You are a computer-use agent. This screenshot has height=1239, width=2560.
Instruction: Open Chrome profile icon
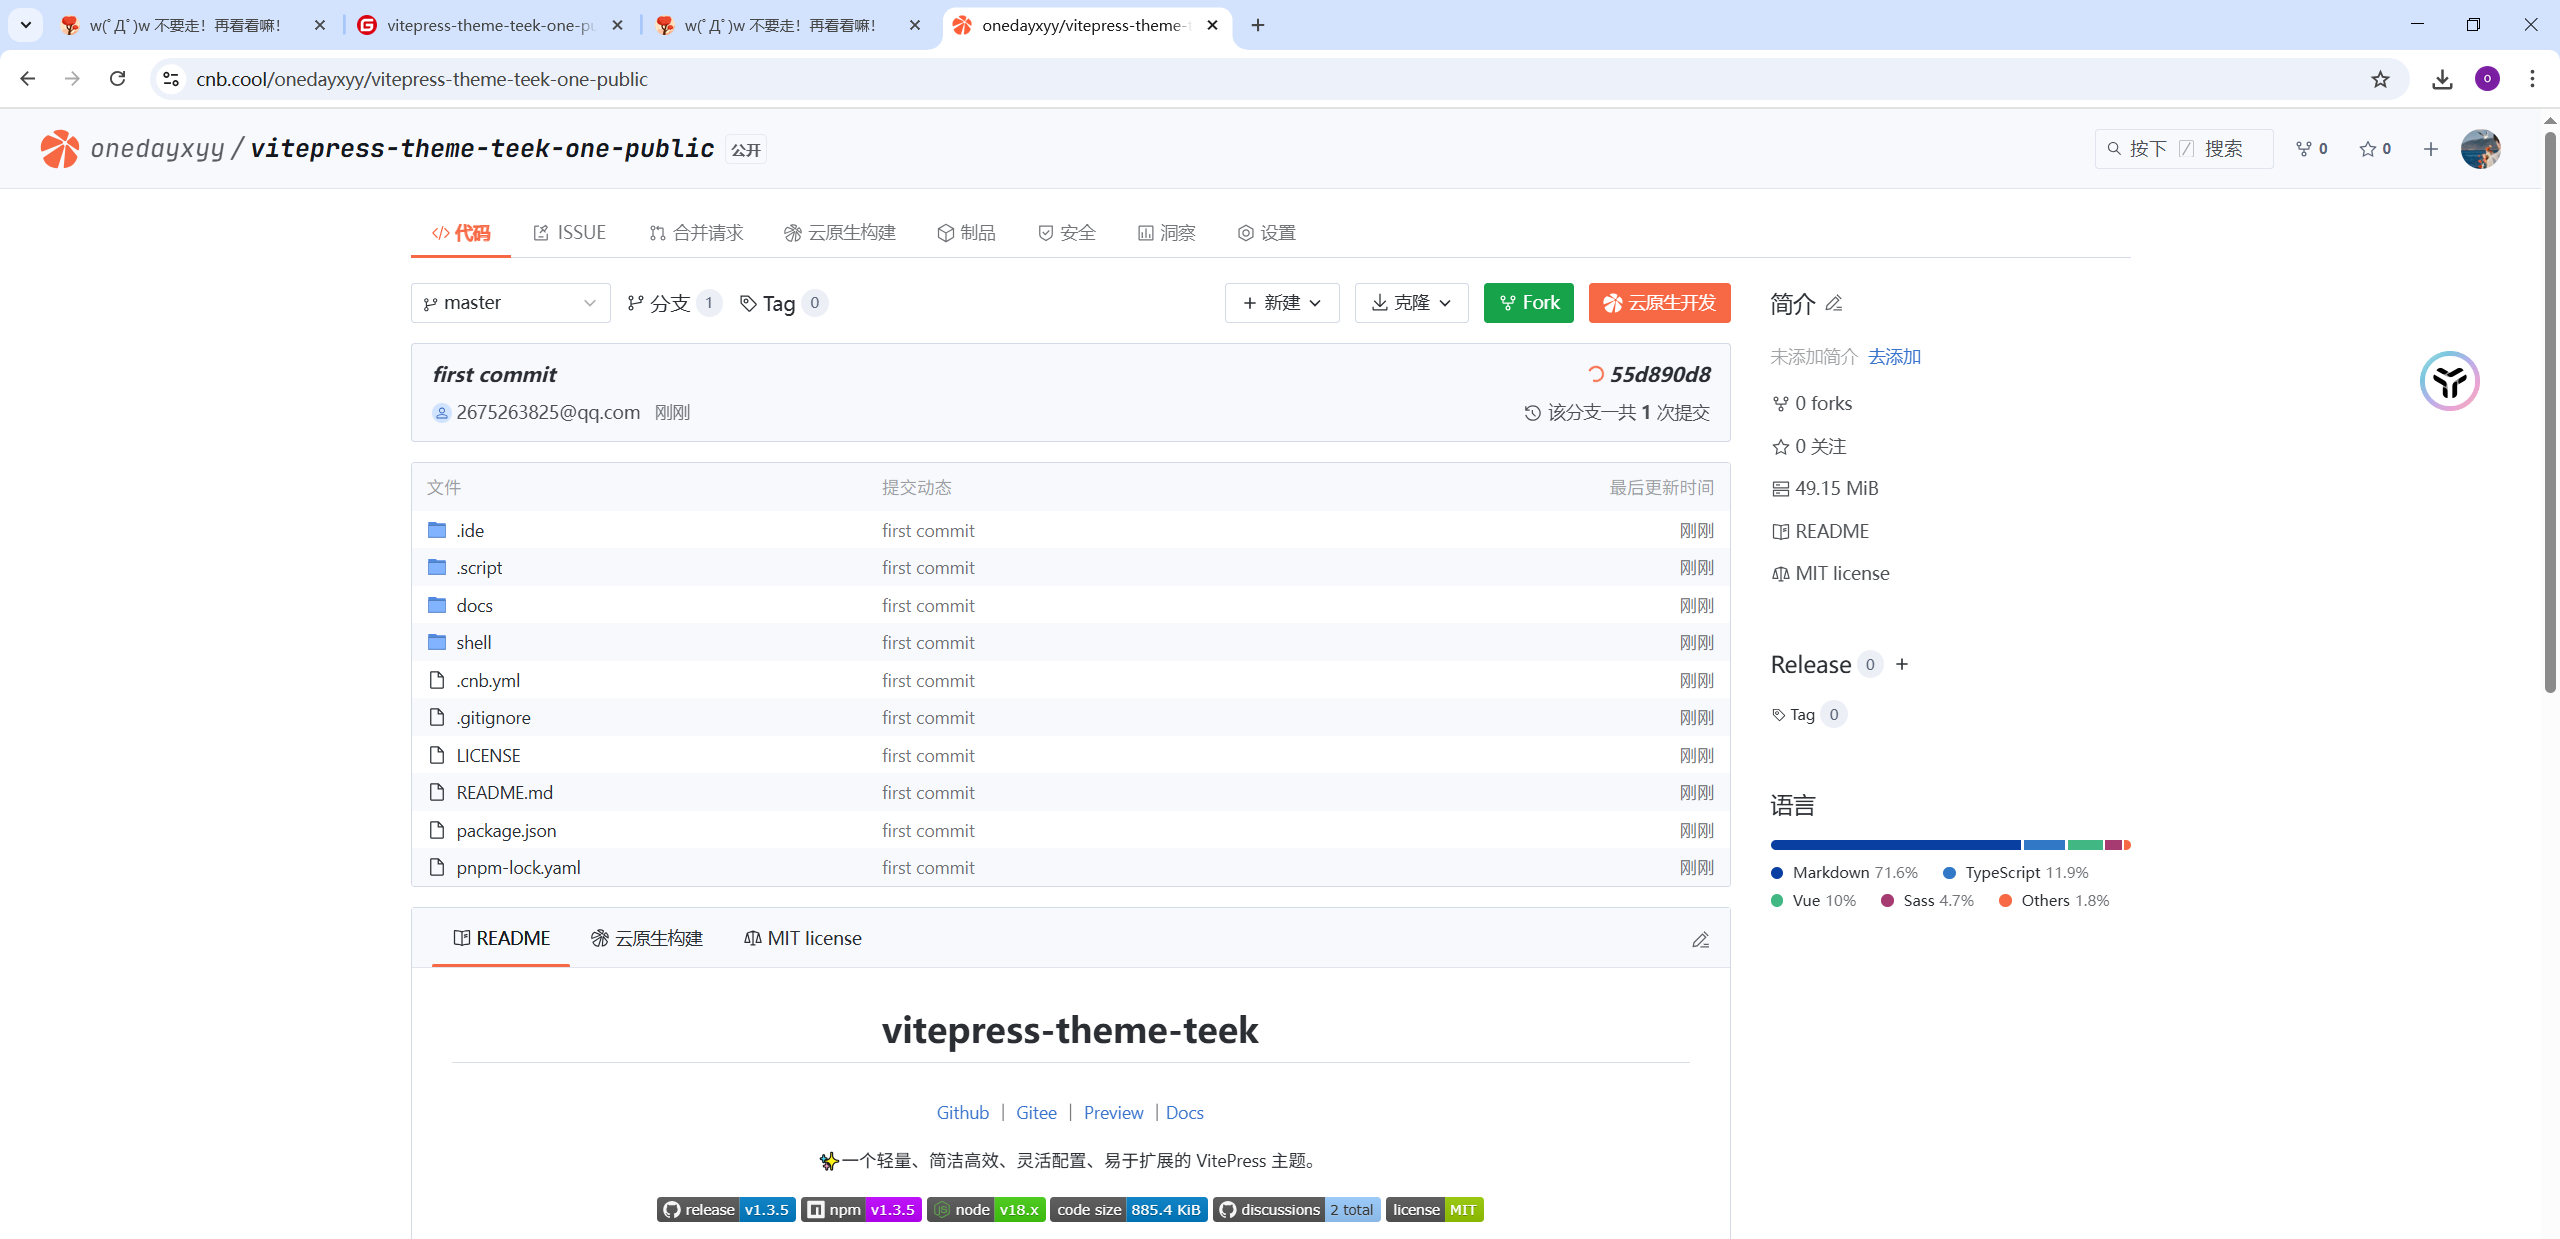pos(2488,79)
